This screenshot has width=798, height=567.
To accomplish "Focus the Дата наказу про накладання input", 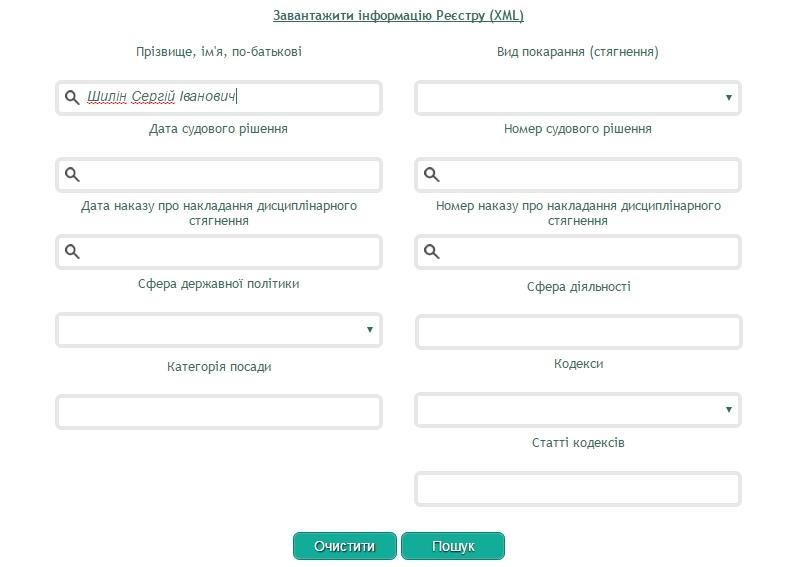I will (230, 252).
